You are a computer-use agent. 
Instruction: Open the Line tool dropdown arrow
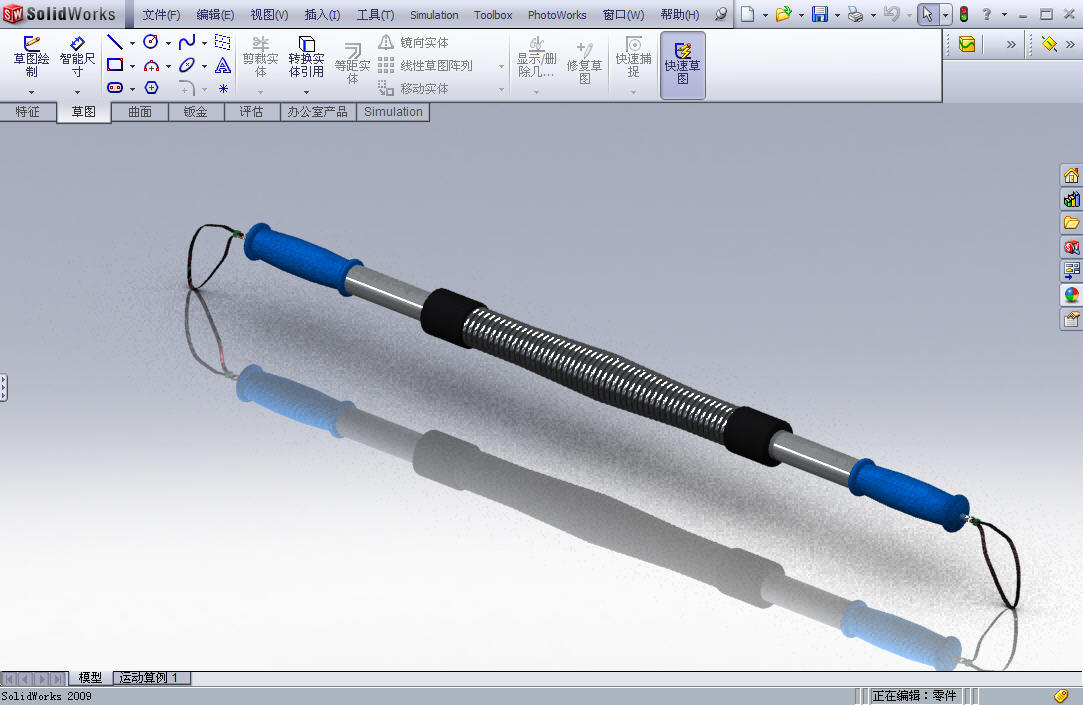point(132,44)
